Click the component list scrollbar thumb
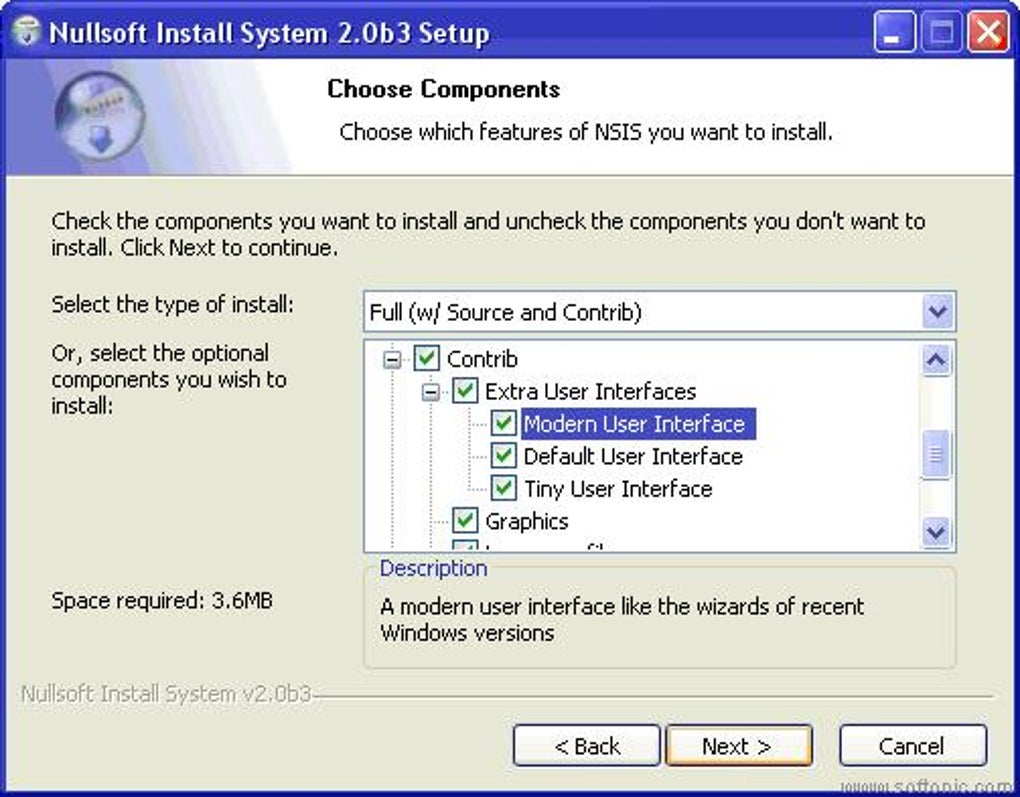1020x797 pixels. click(x=936, y=455)
